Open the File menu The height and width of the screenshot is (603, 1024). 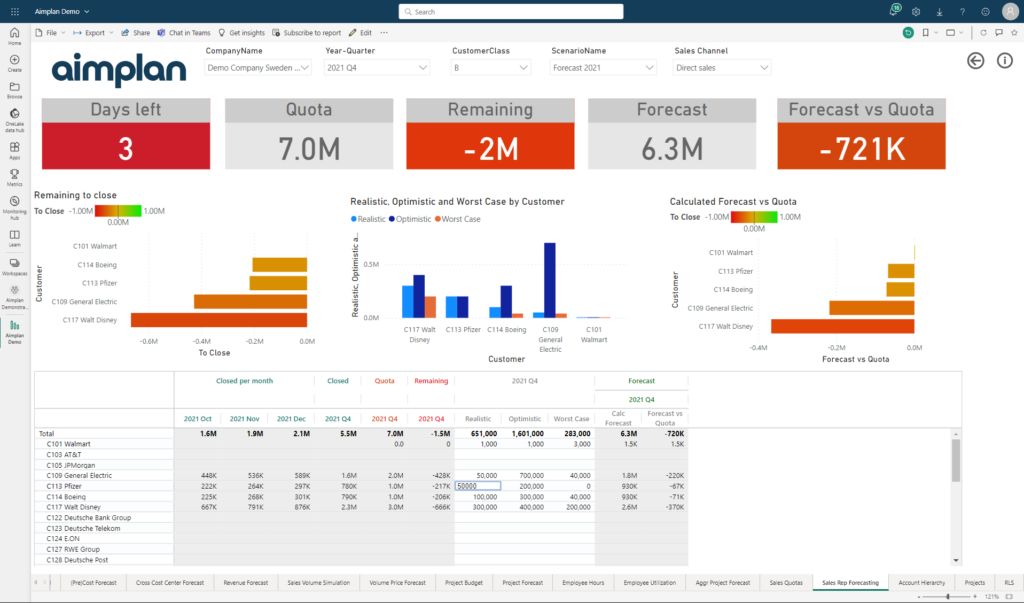pyautogui.click(x=50, y=33)
